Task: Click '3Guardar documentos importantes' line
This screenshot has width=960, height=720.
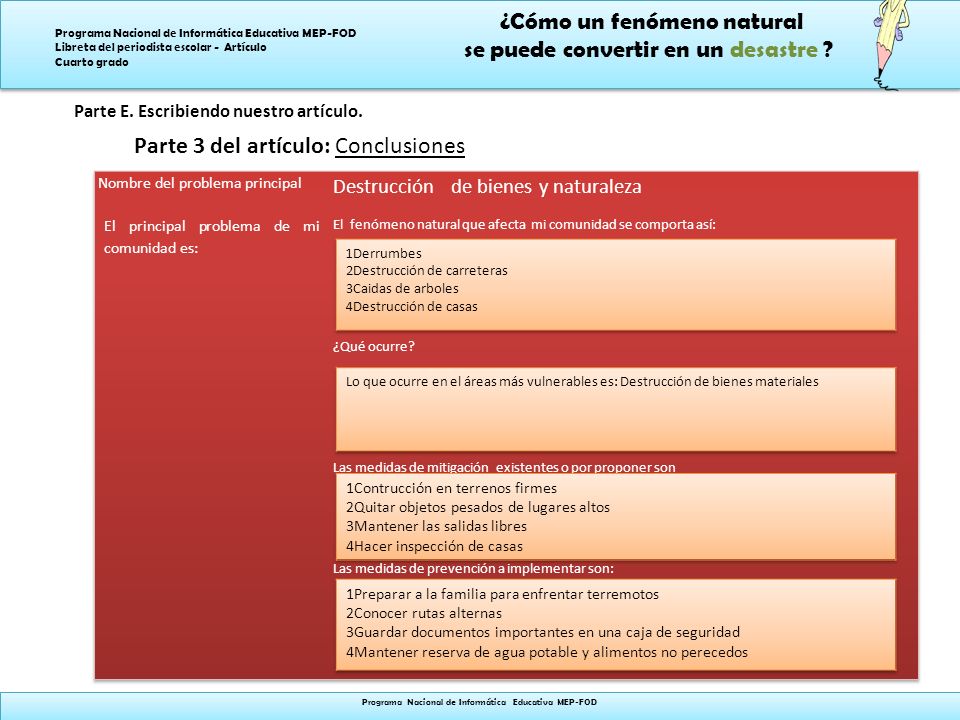Action: [x=542, y=632]
